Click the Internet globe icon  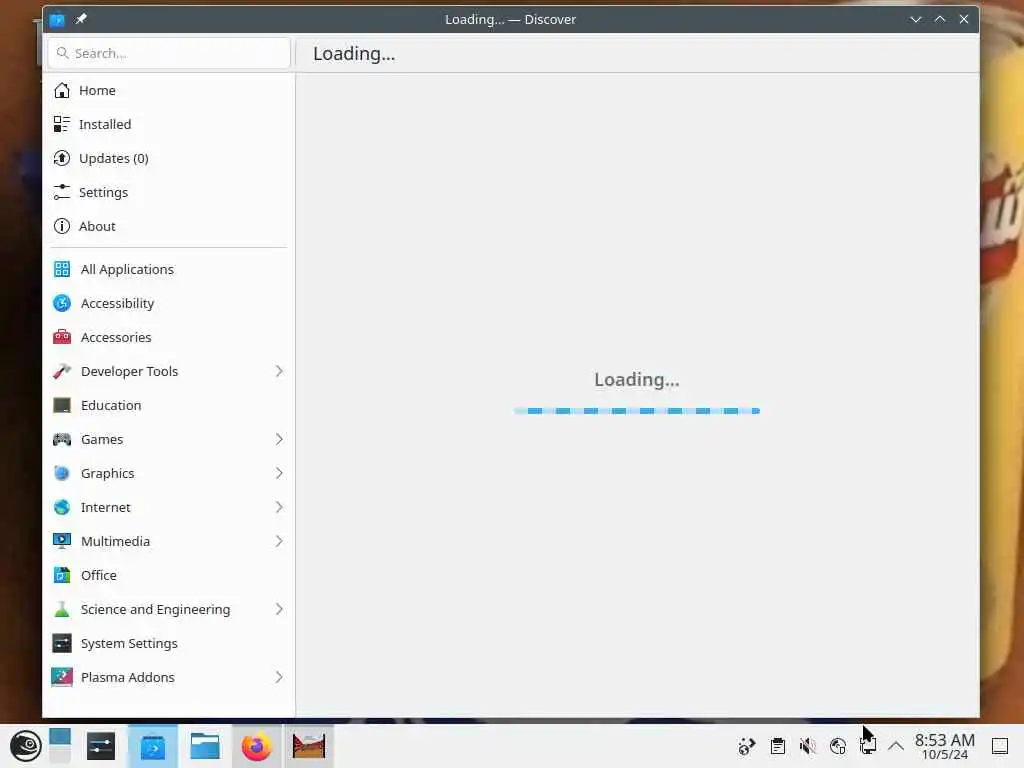coord(61,507)
